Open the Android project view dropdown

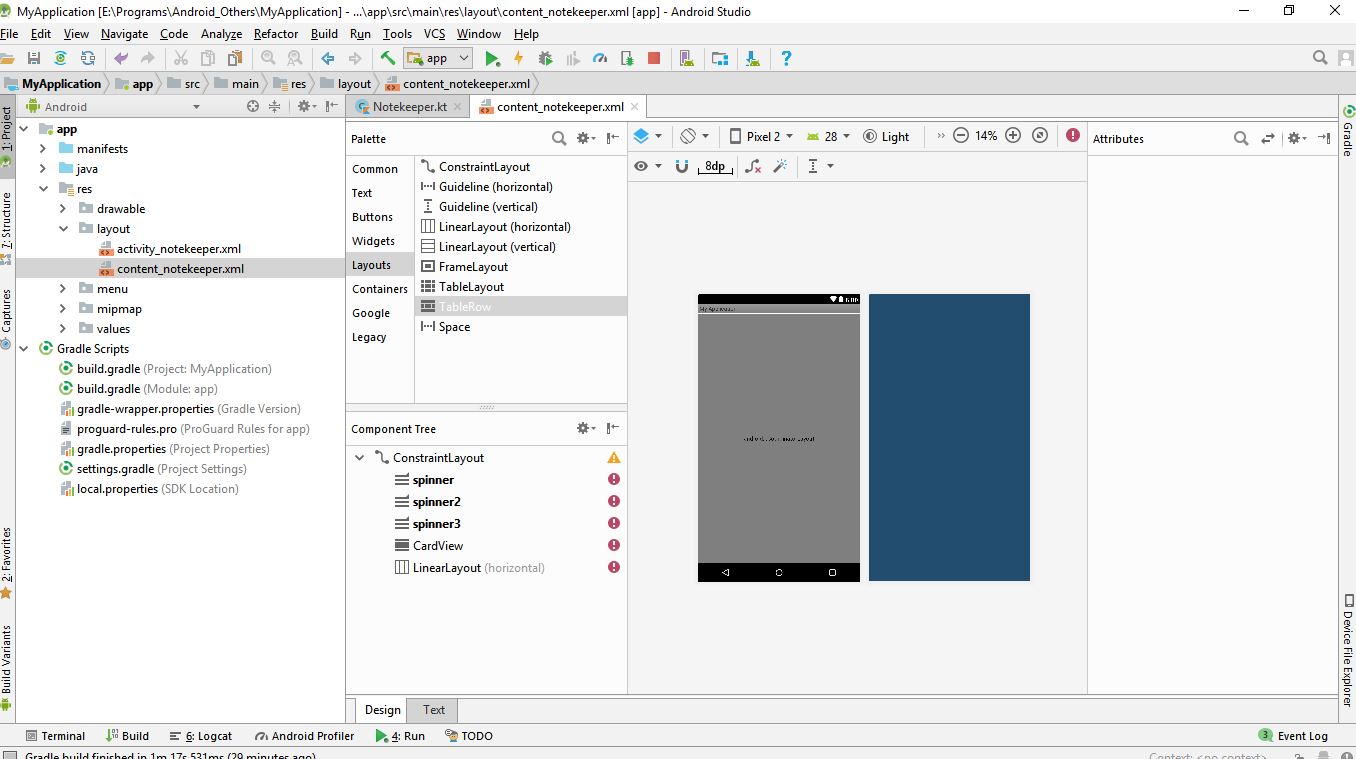point(113,106)
